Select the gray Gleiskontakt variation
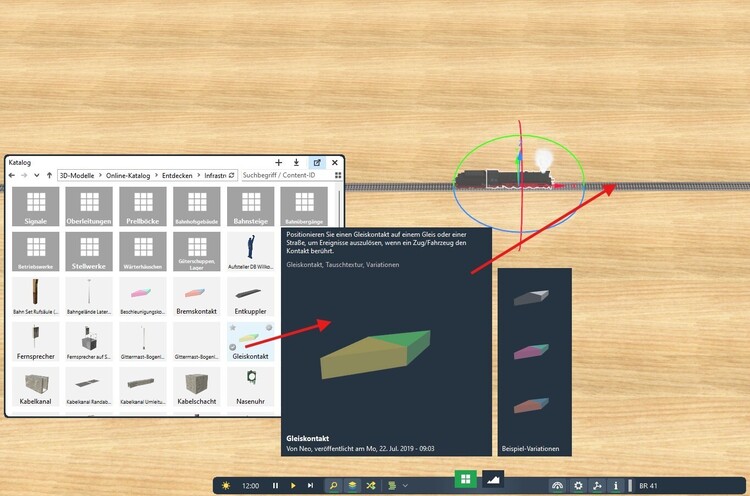 (x=531, y=297)
